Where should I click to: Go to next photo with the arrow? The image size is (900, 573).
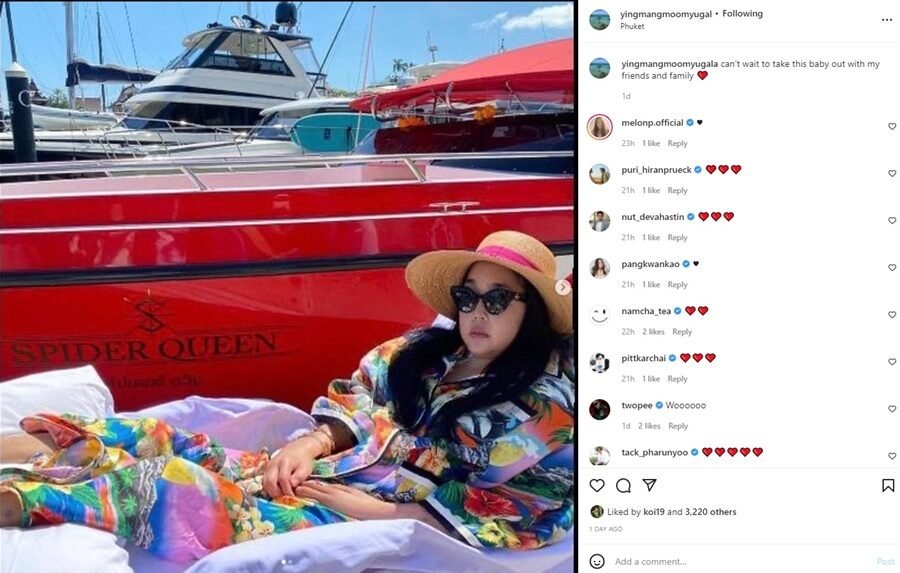coord(563,286)
